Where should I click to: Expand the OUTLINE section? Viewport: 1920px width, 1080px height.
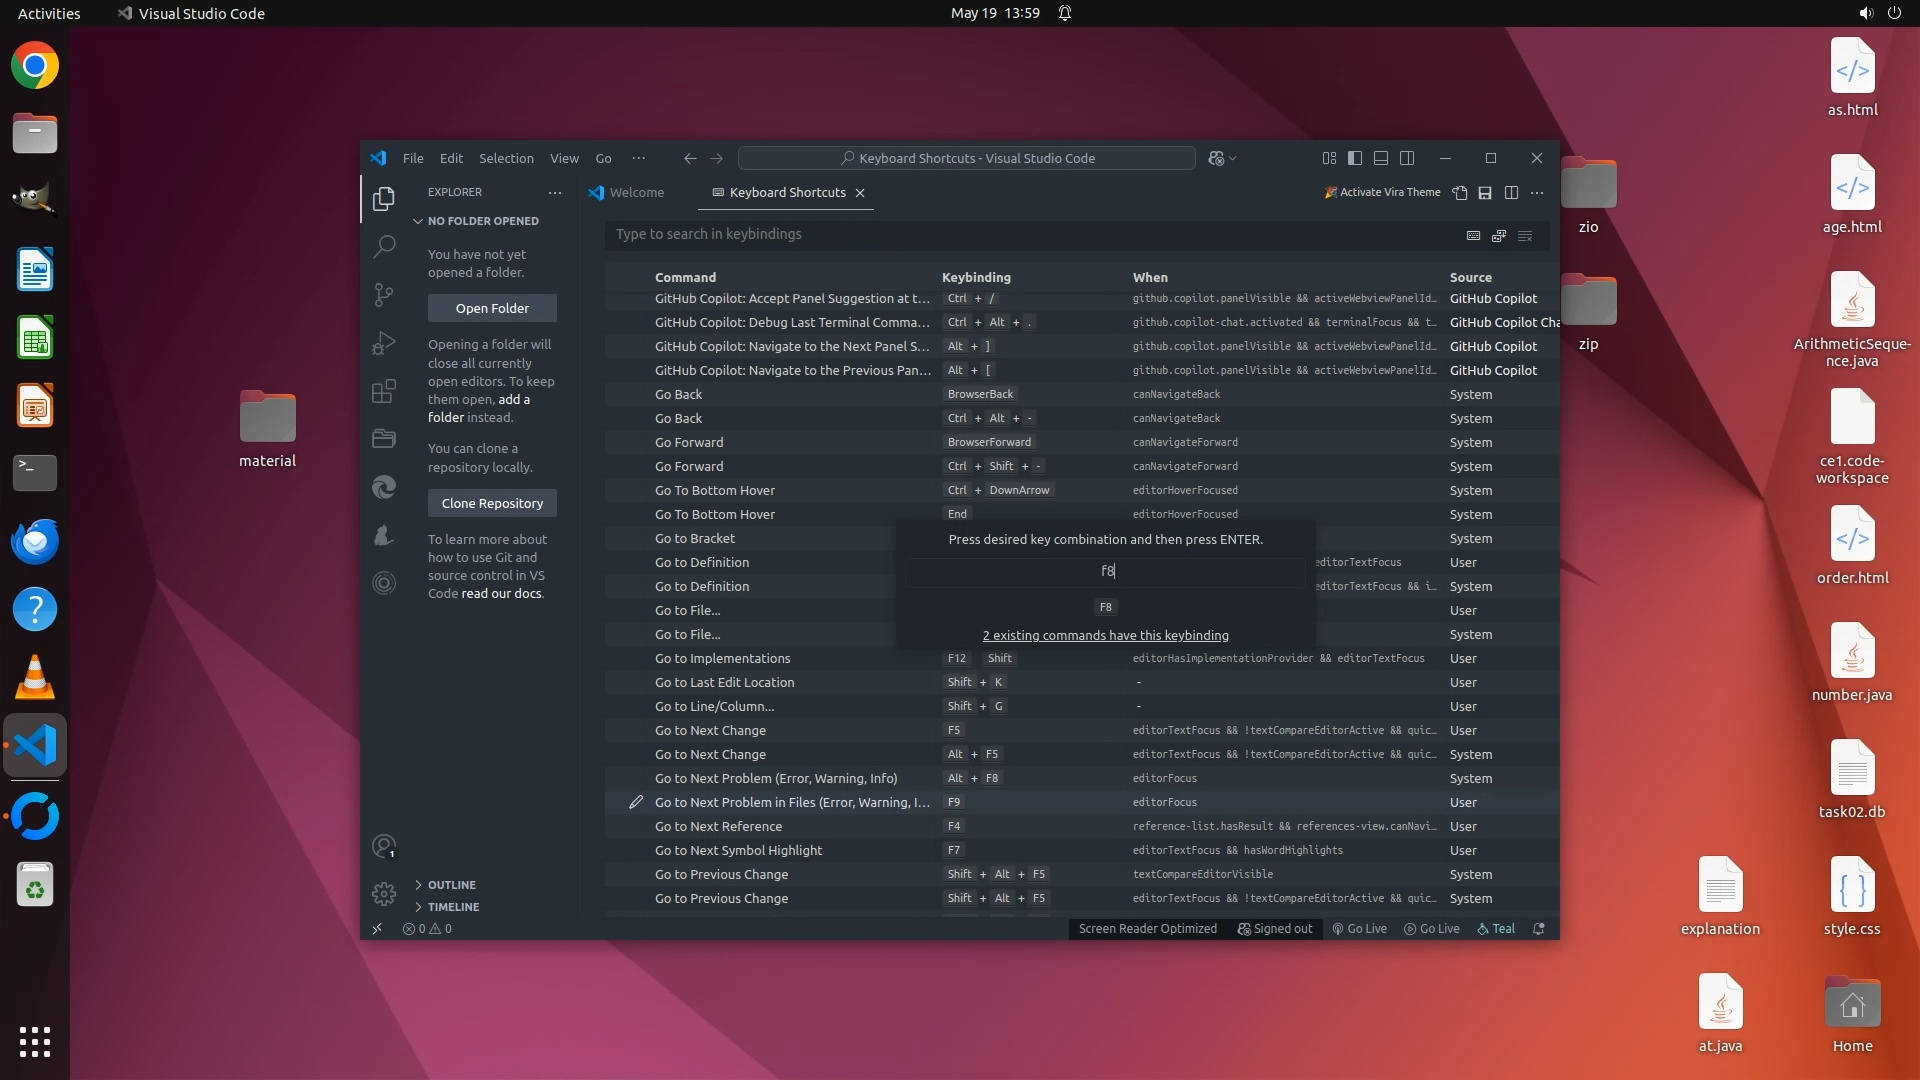tap(451, 885)
